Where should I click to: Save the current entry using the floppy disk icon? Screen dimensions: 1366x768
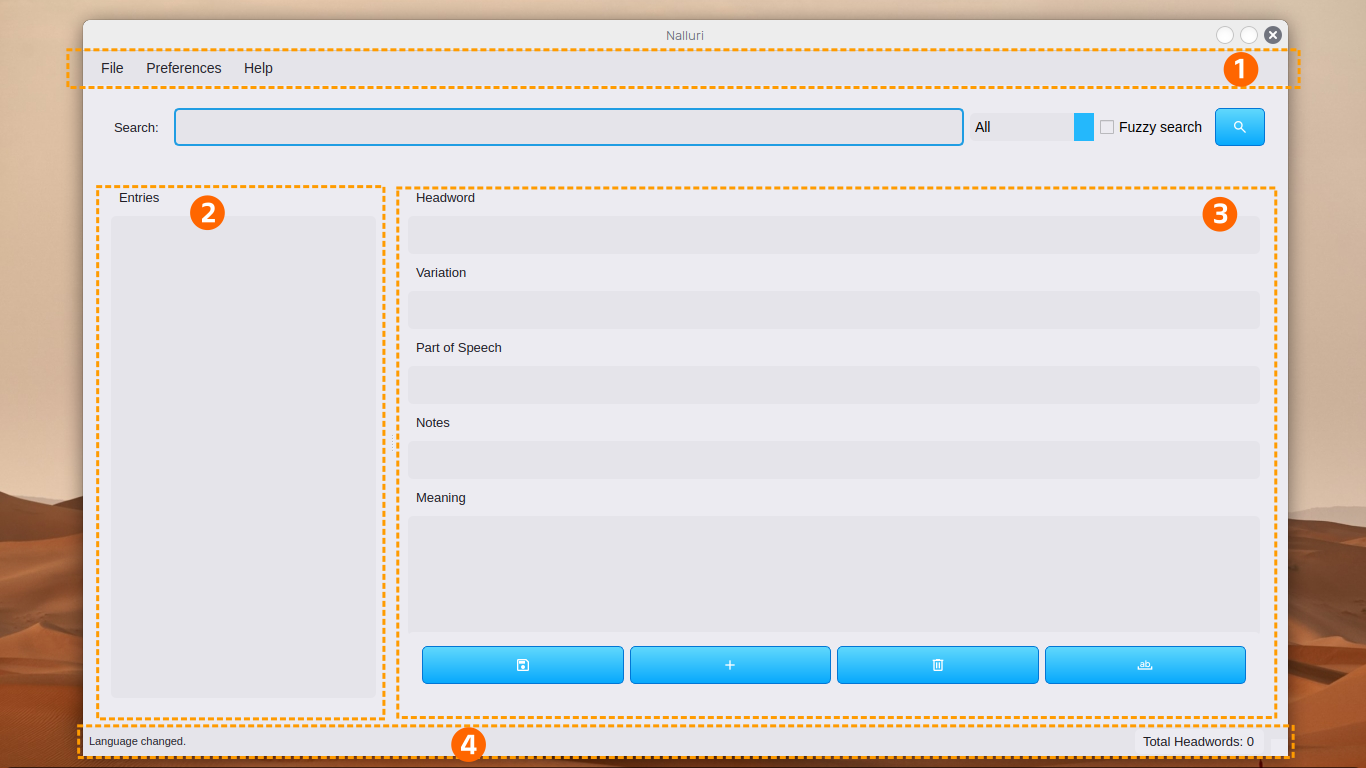tap(522, 665)
